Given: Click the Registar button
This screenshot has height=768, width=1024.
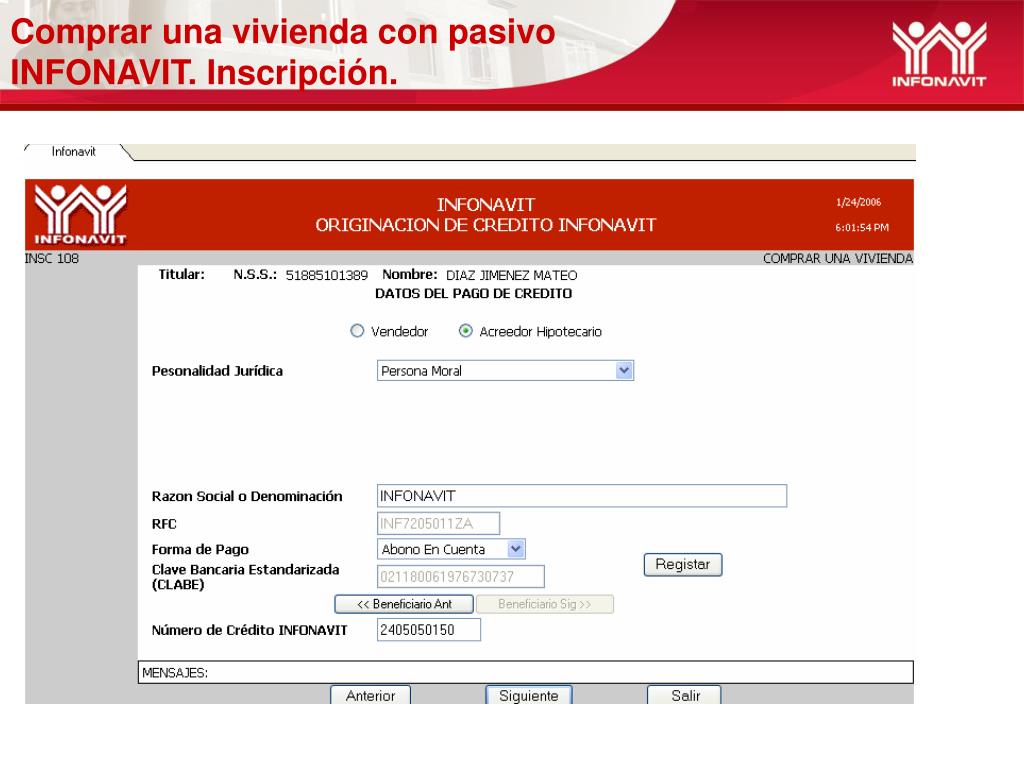Looking at the screenshot, I should tap(682, 564).
